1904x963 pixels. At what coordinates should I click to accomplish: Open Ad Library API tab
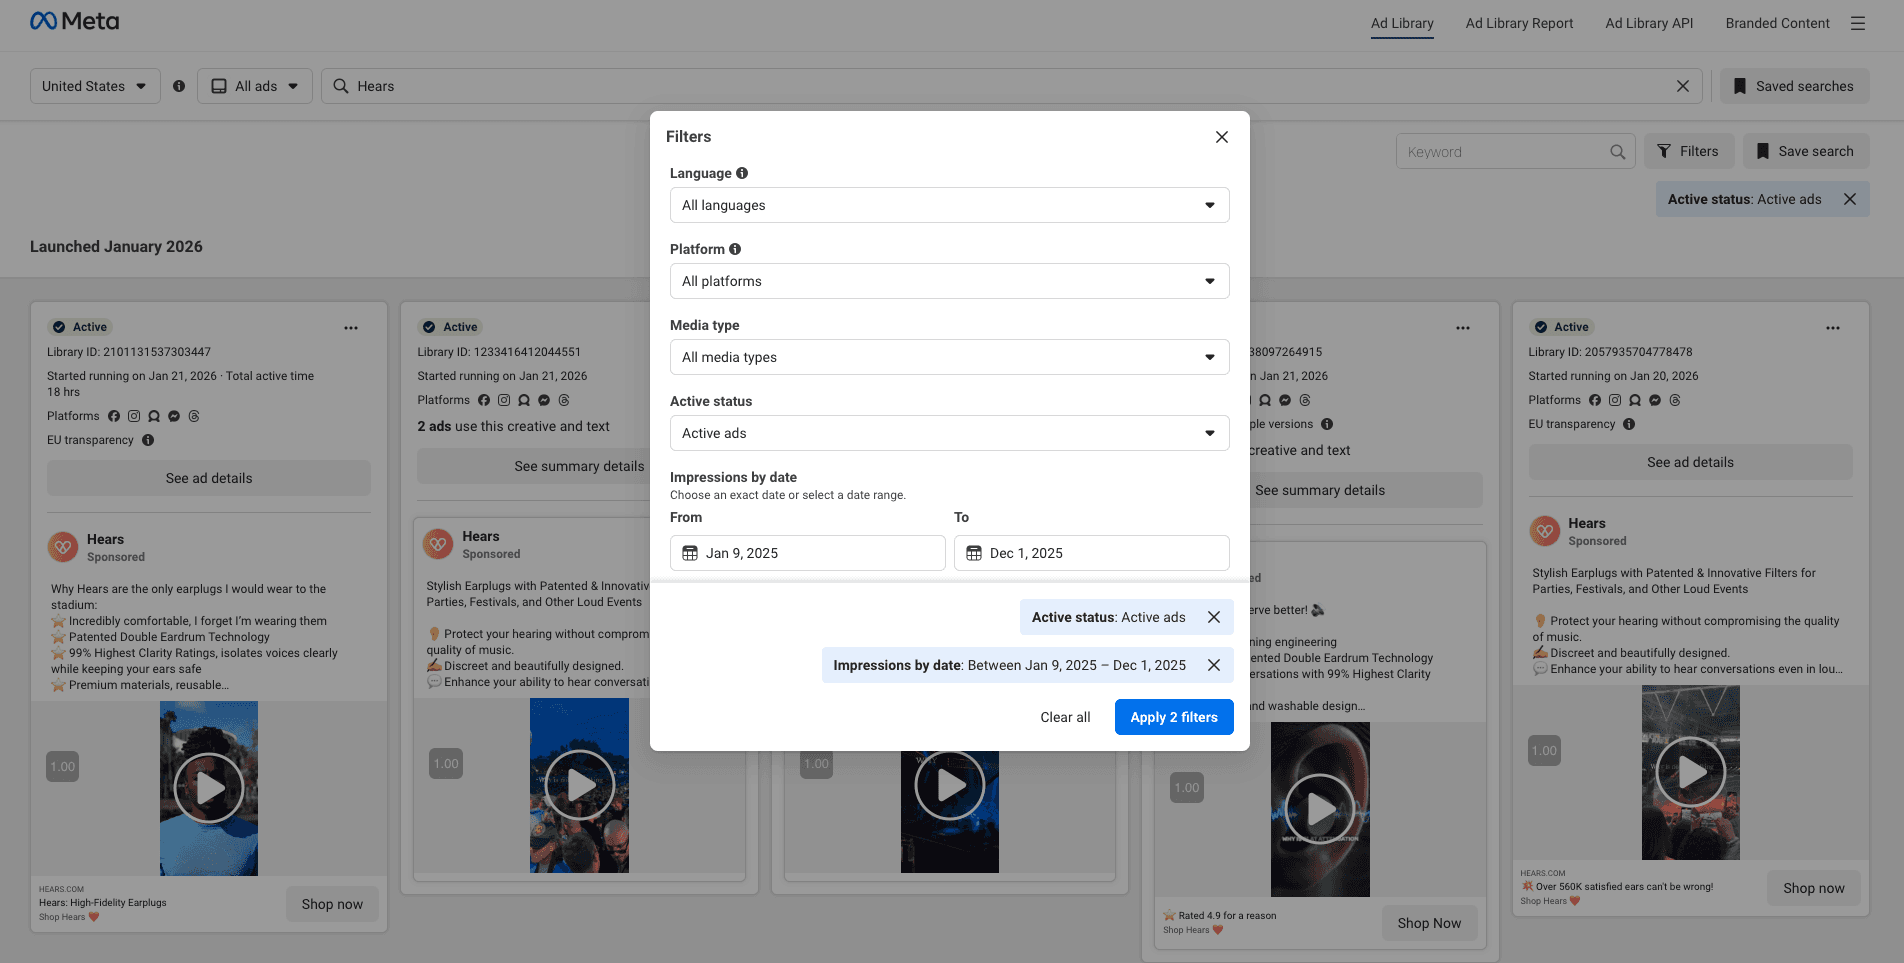pyautogui.click(x=1649, y=23)
